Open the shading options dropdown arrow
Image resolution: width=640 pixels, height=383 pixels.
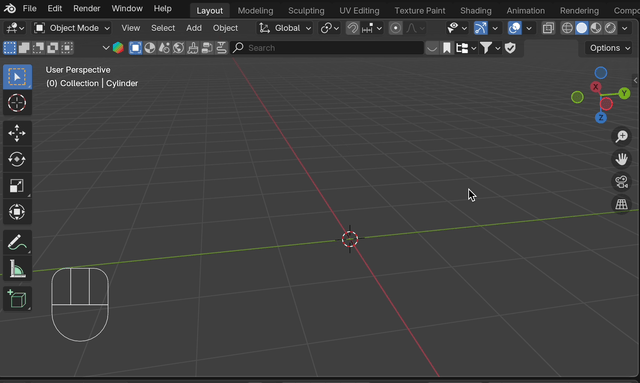[x=624, y=28]
